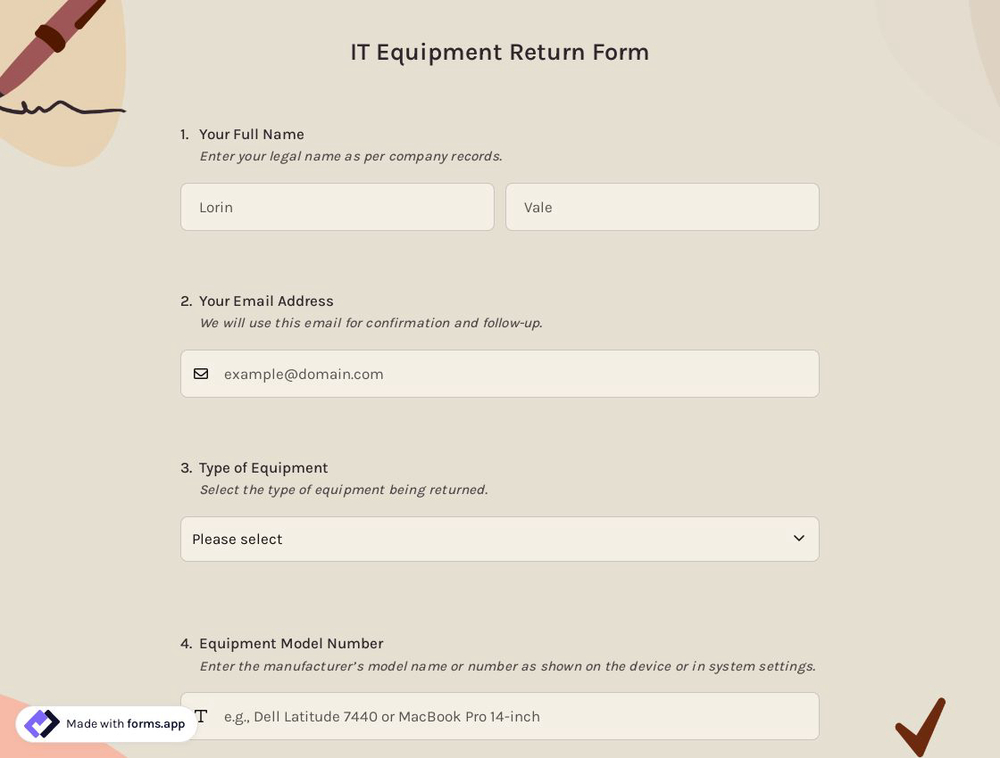Click the helper text under Equipment Model Number

(x=506, y=665)
